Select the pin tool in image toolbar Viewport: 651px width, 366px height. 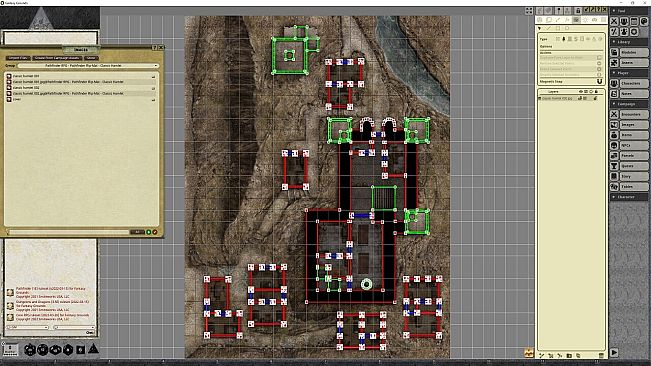click(x=559, y=10)
